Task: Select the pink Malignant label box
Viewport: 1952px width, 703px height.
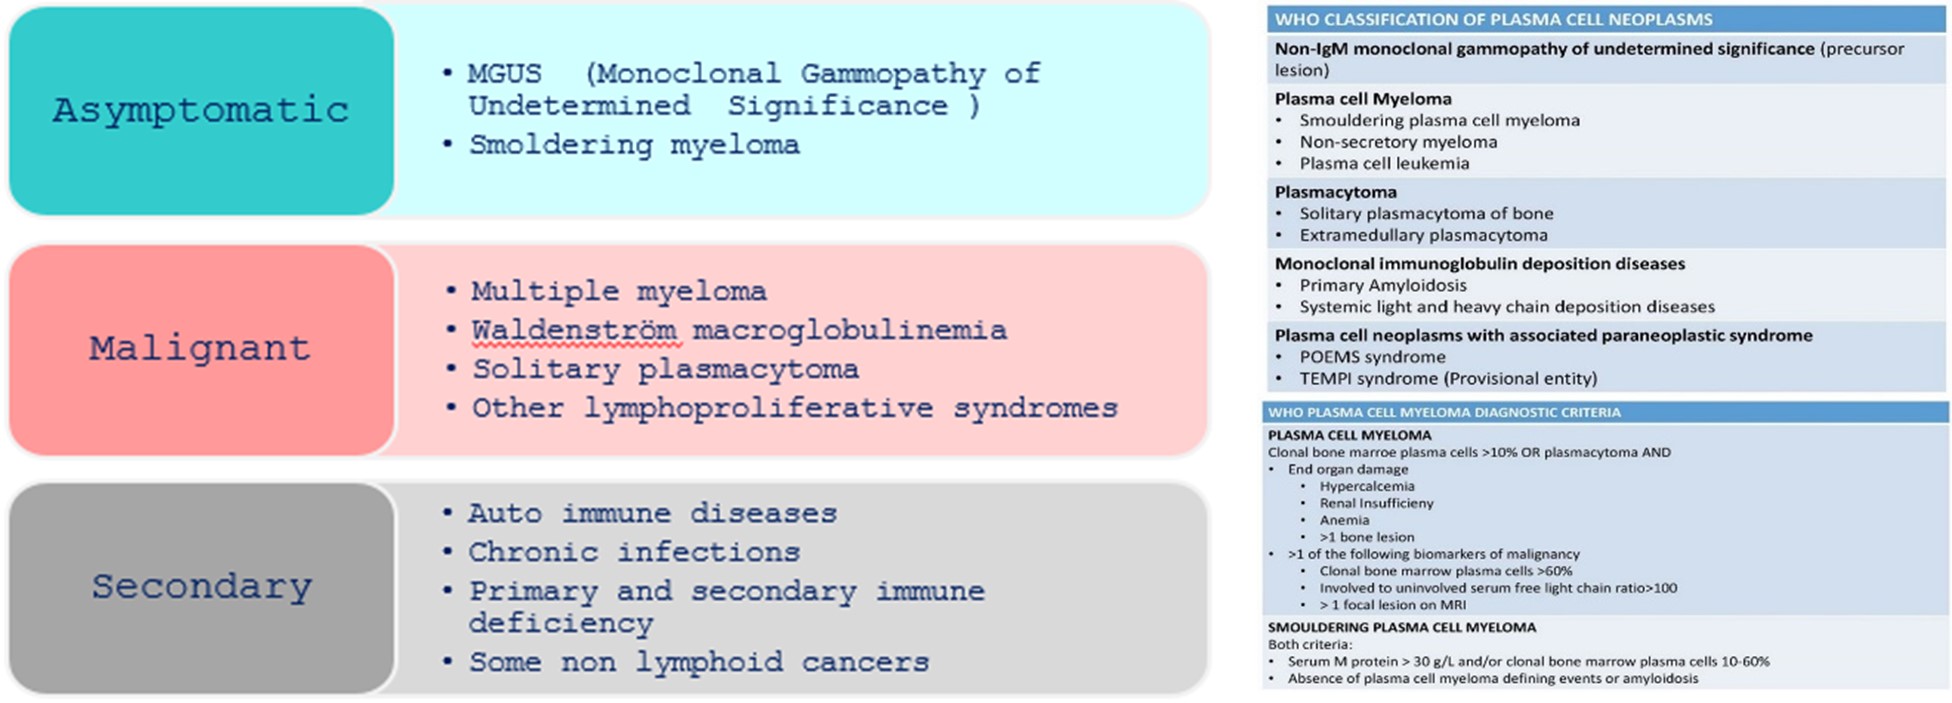Action: (201, 349)
